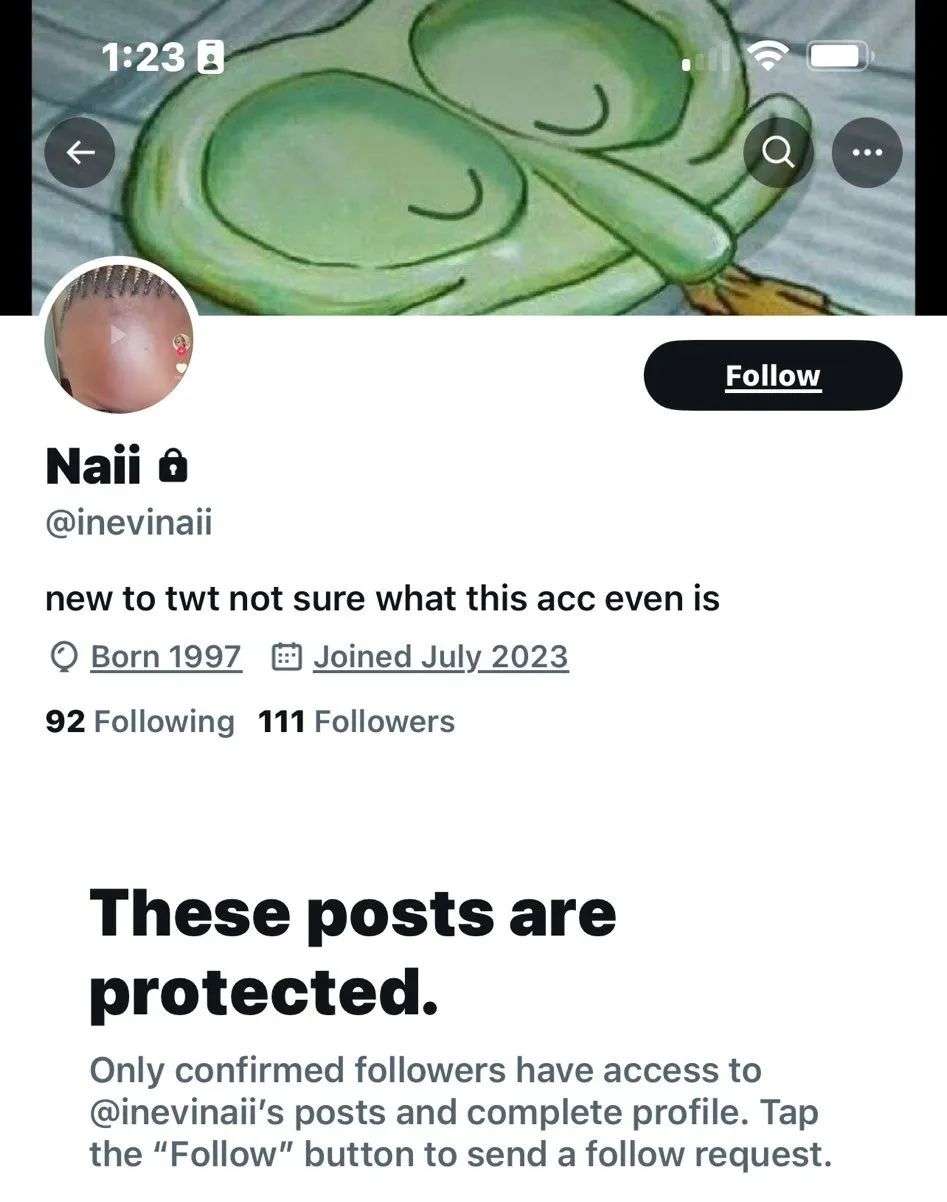
Task: Tap the 1:23 status bar clock
Action: coord(144,59)
